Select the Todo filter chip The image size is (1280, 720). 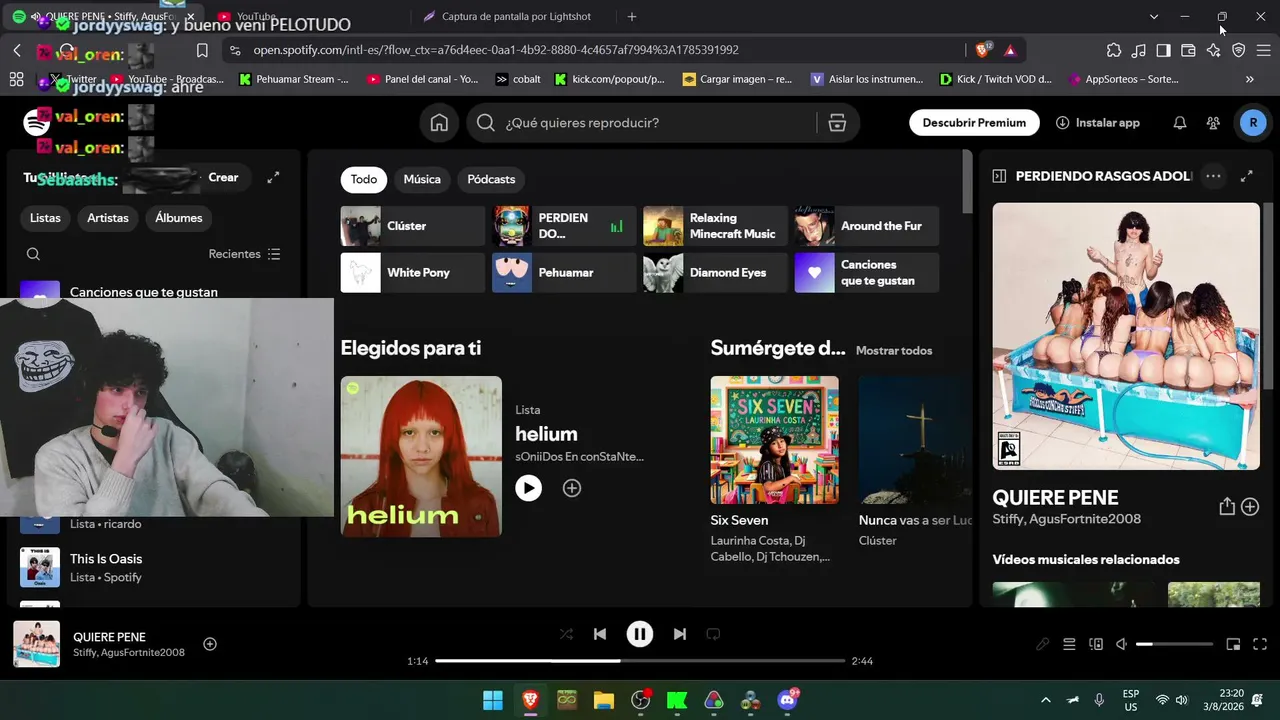[x=364, y=179]
